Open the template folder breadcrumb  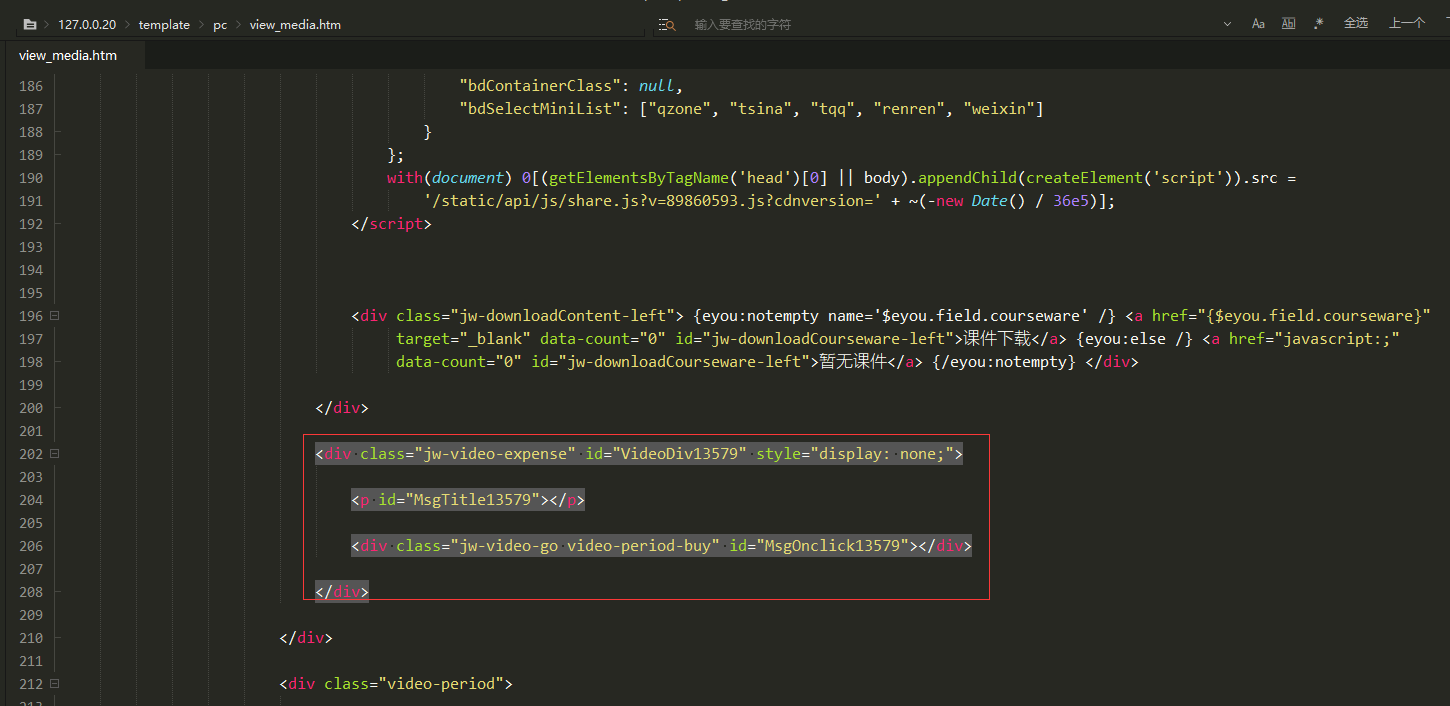[x=164, y=25]
